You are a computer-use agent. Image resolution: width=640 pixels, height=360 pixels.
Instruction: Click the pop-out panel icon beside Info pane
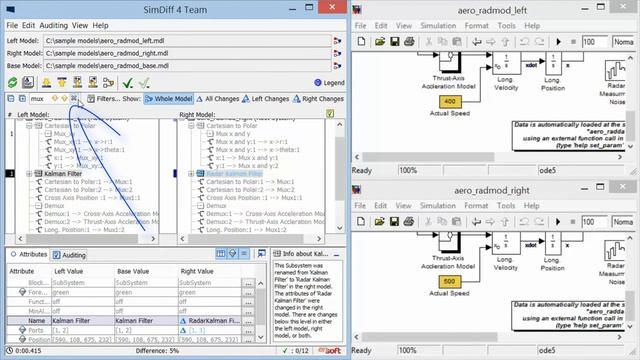tap(262, 254)
